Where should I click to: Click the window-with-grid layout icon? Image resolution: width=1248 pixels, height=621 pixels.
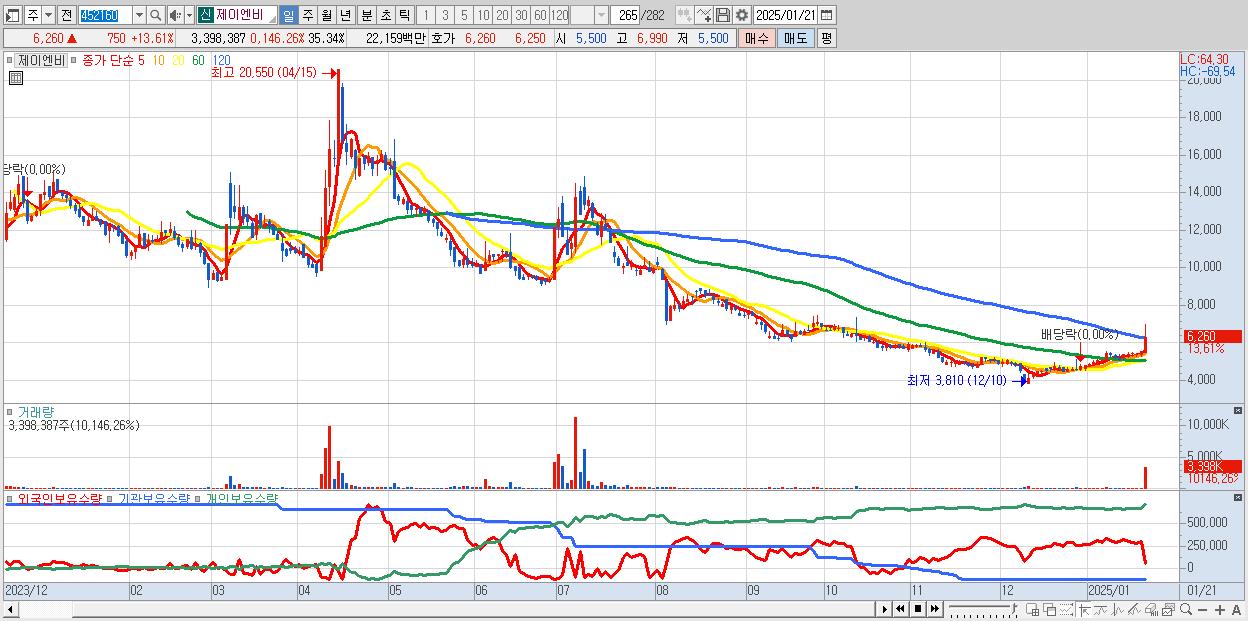pyautogui.click(x=1033, y=610)
